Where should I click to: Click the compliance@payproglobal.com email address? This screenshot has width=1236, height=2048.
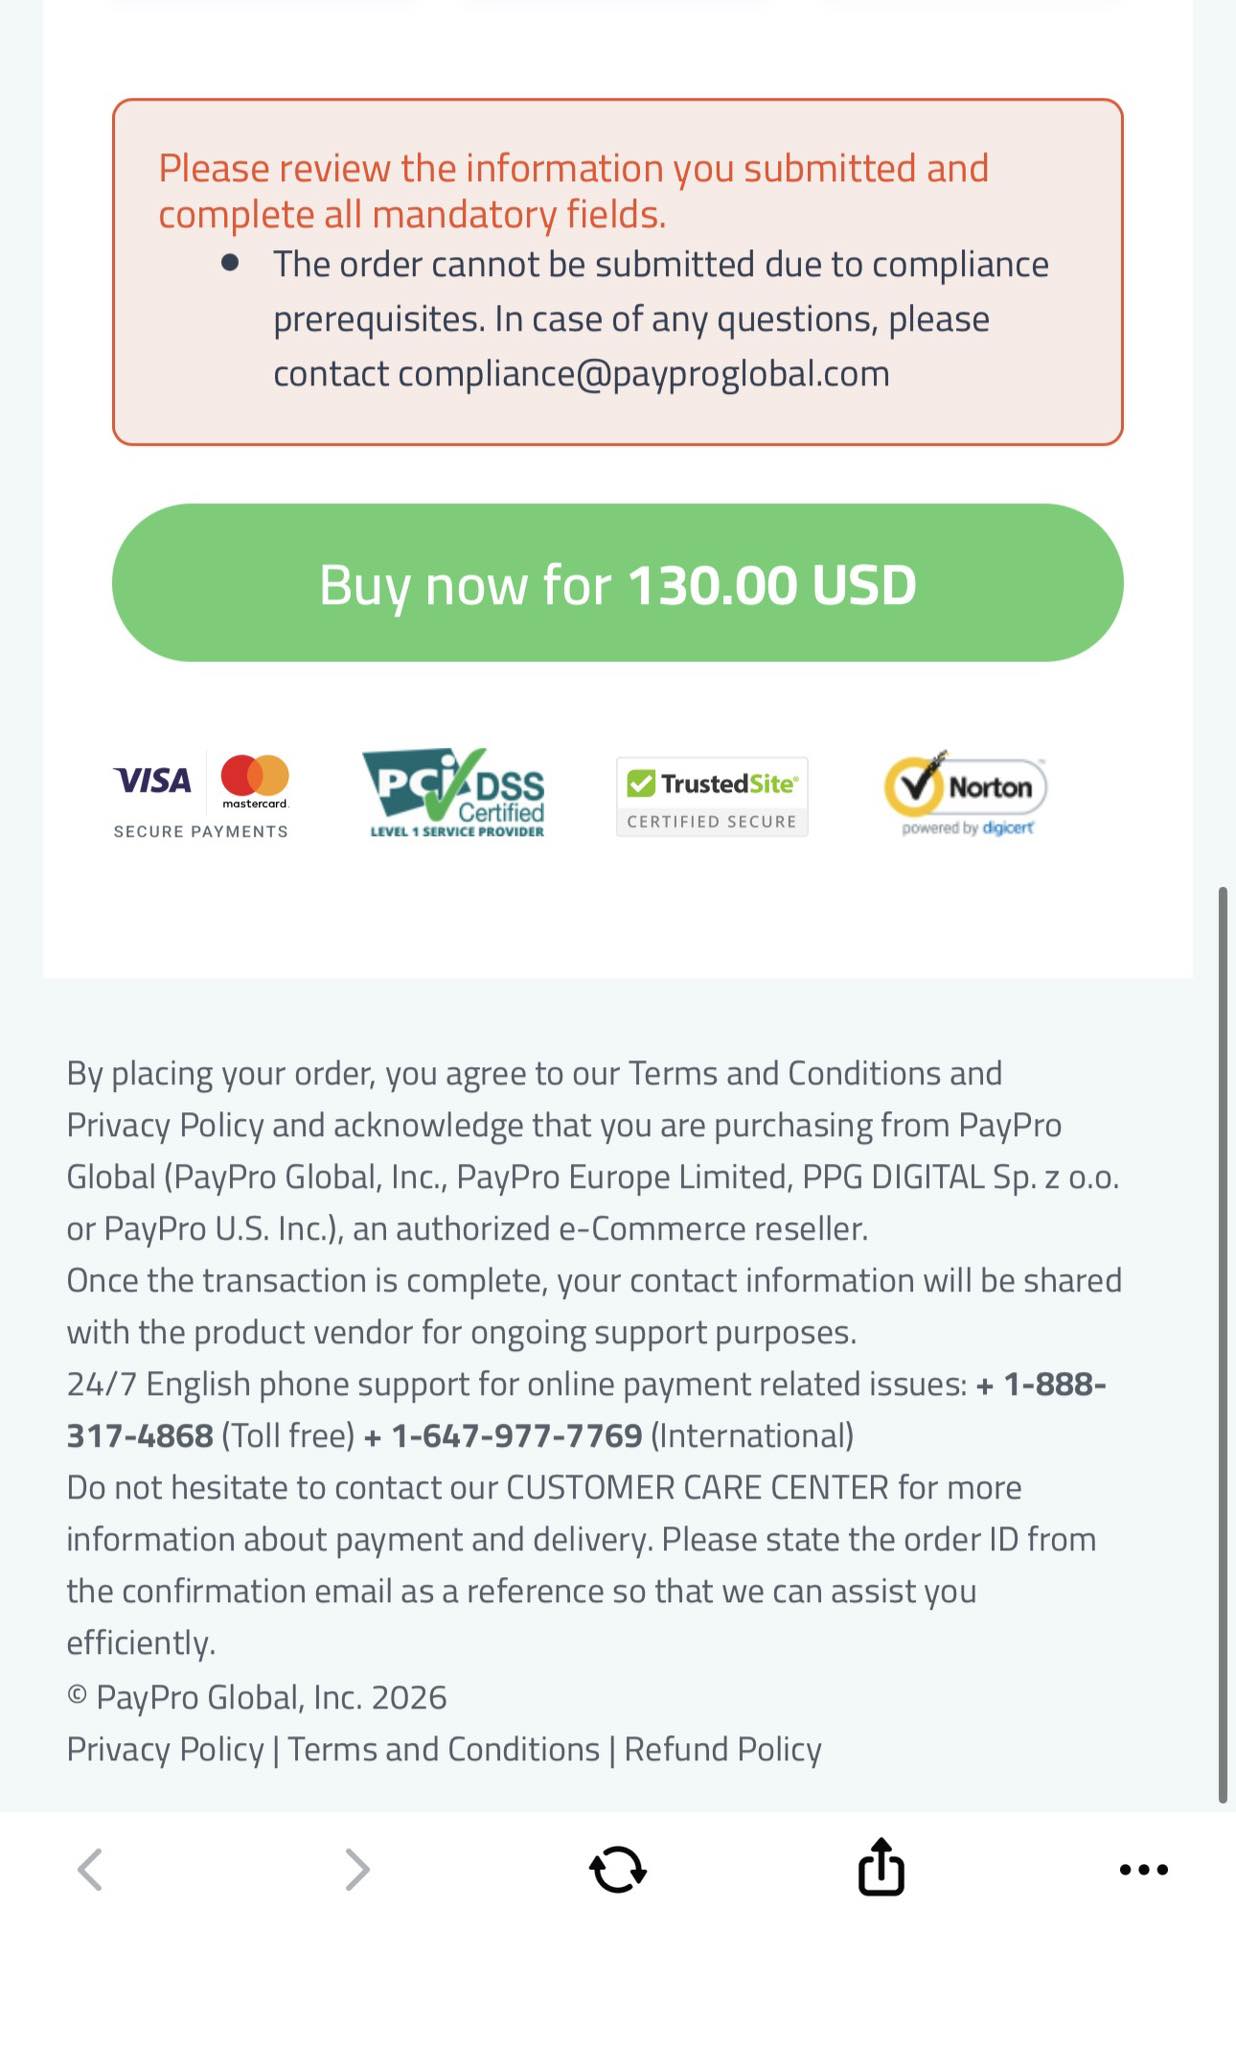click(x=643, y=374)
